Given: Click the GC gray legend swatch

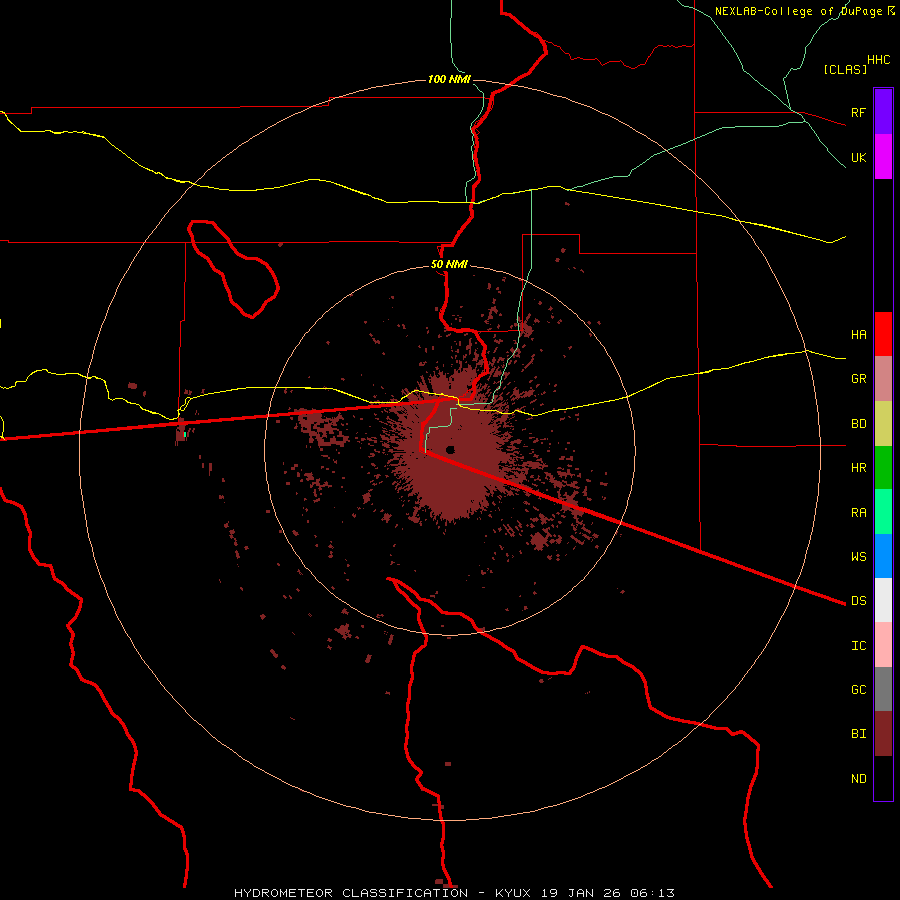Looking at the screenshot, I should 883,689.
